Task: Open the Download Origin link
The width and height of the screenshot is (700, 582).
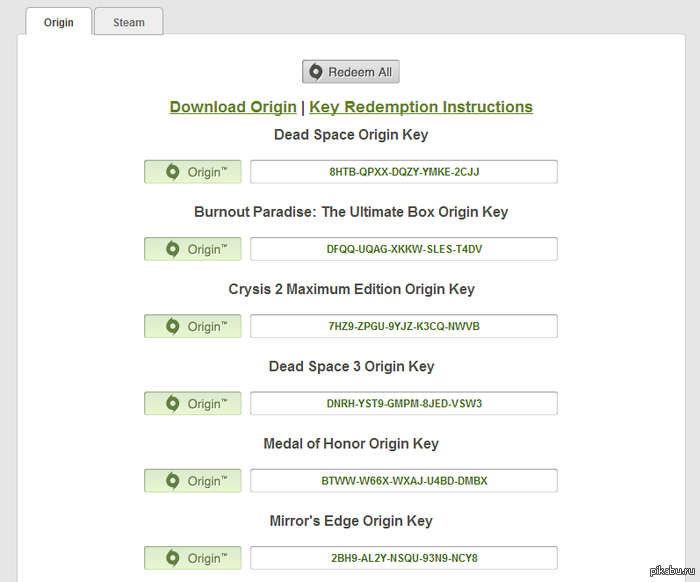Action: point(233,107)
